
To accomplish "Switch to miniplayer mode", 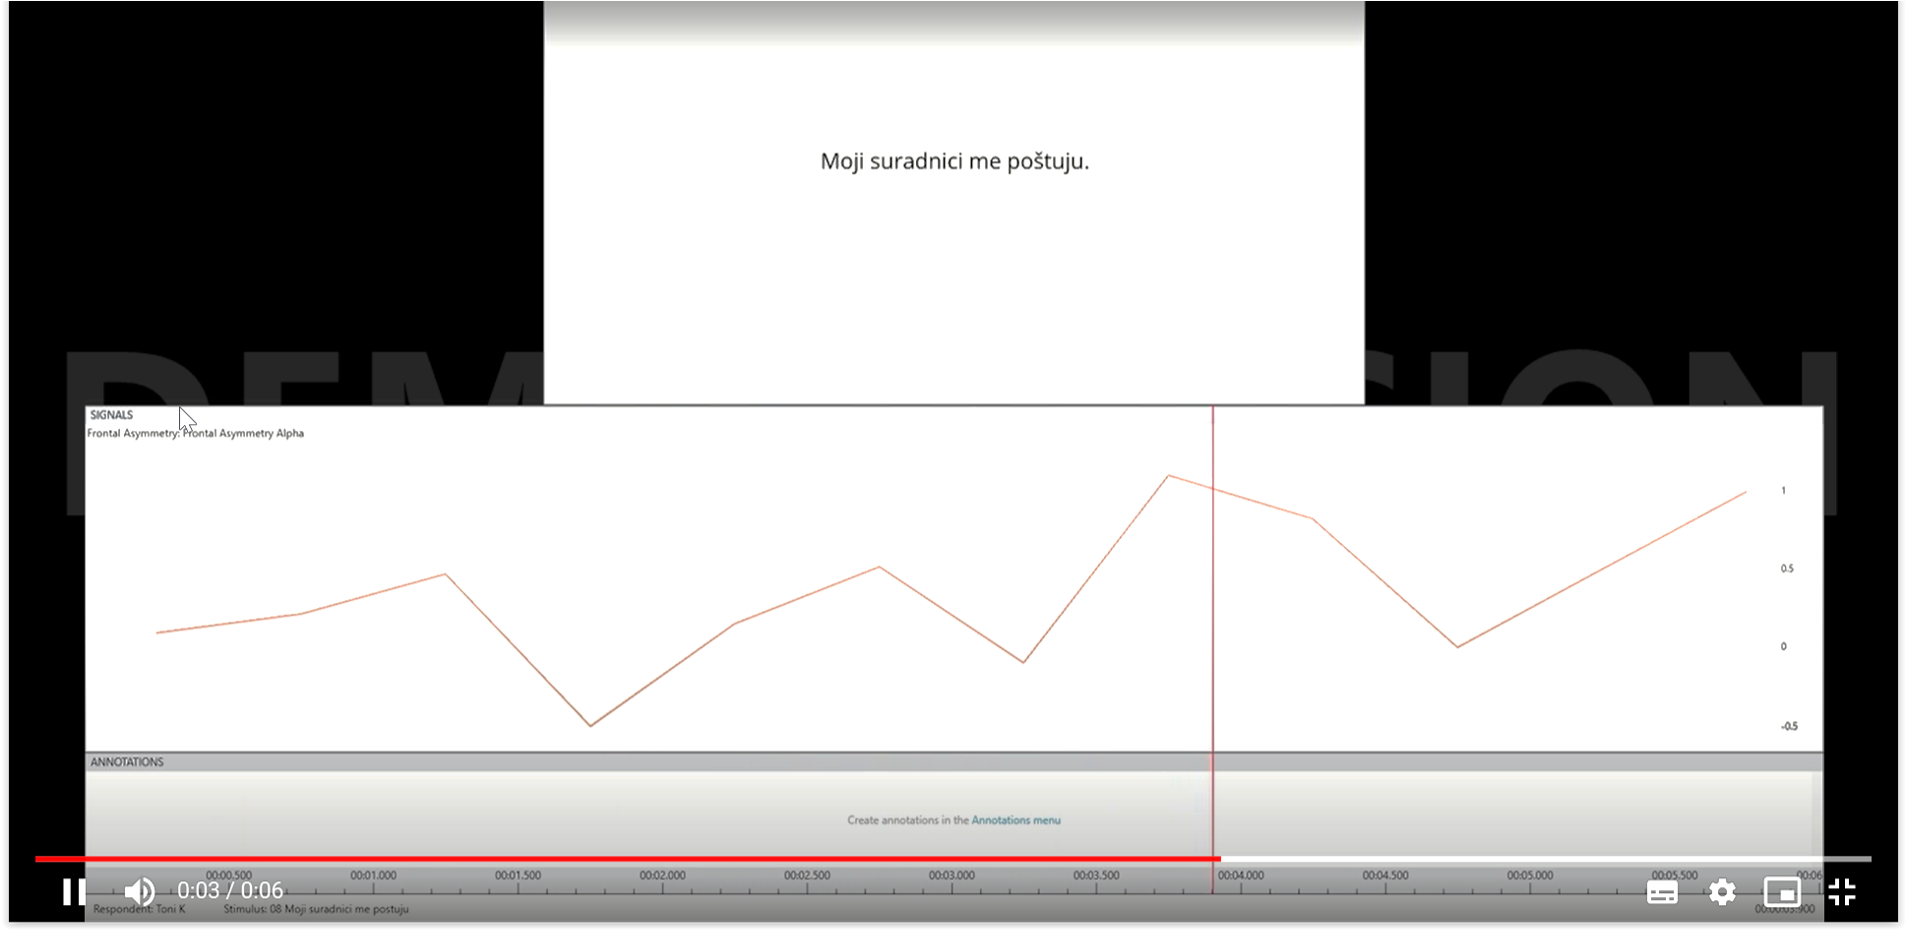I will click(x=1781, y=892).
